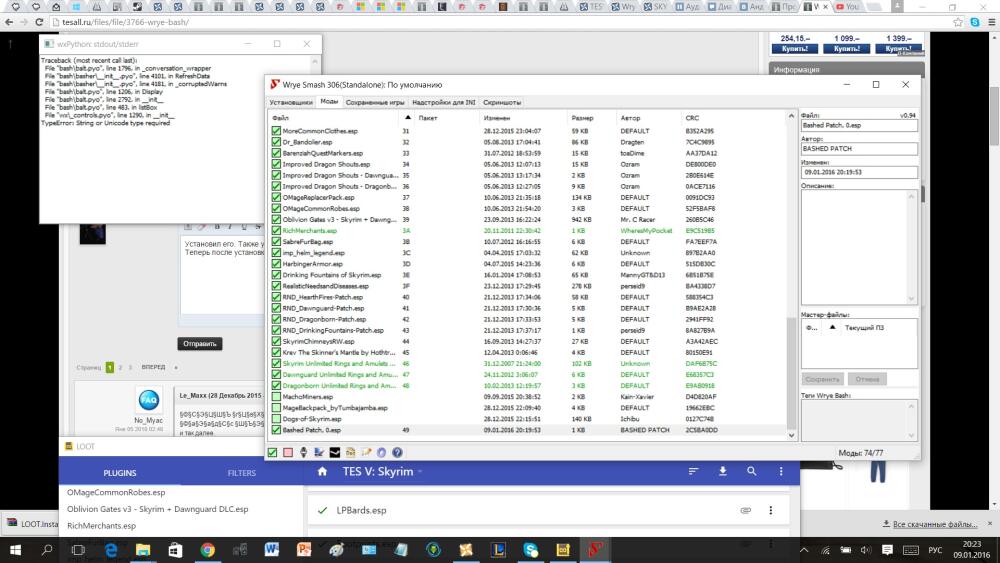
Task: Open Все скачанные файлы link in Chrome
Action: (x=935, y=524)
